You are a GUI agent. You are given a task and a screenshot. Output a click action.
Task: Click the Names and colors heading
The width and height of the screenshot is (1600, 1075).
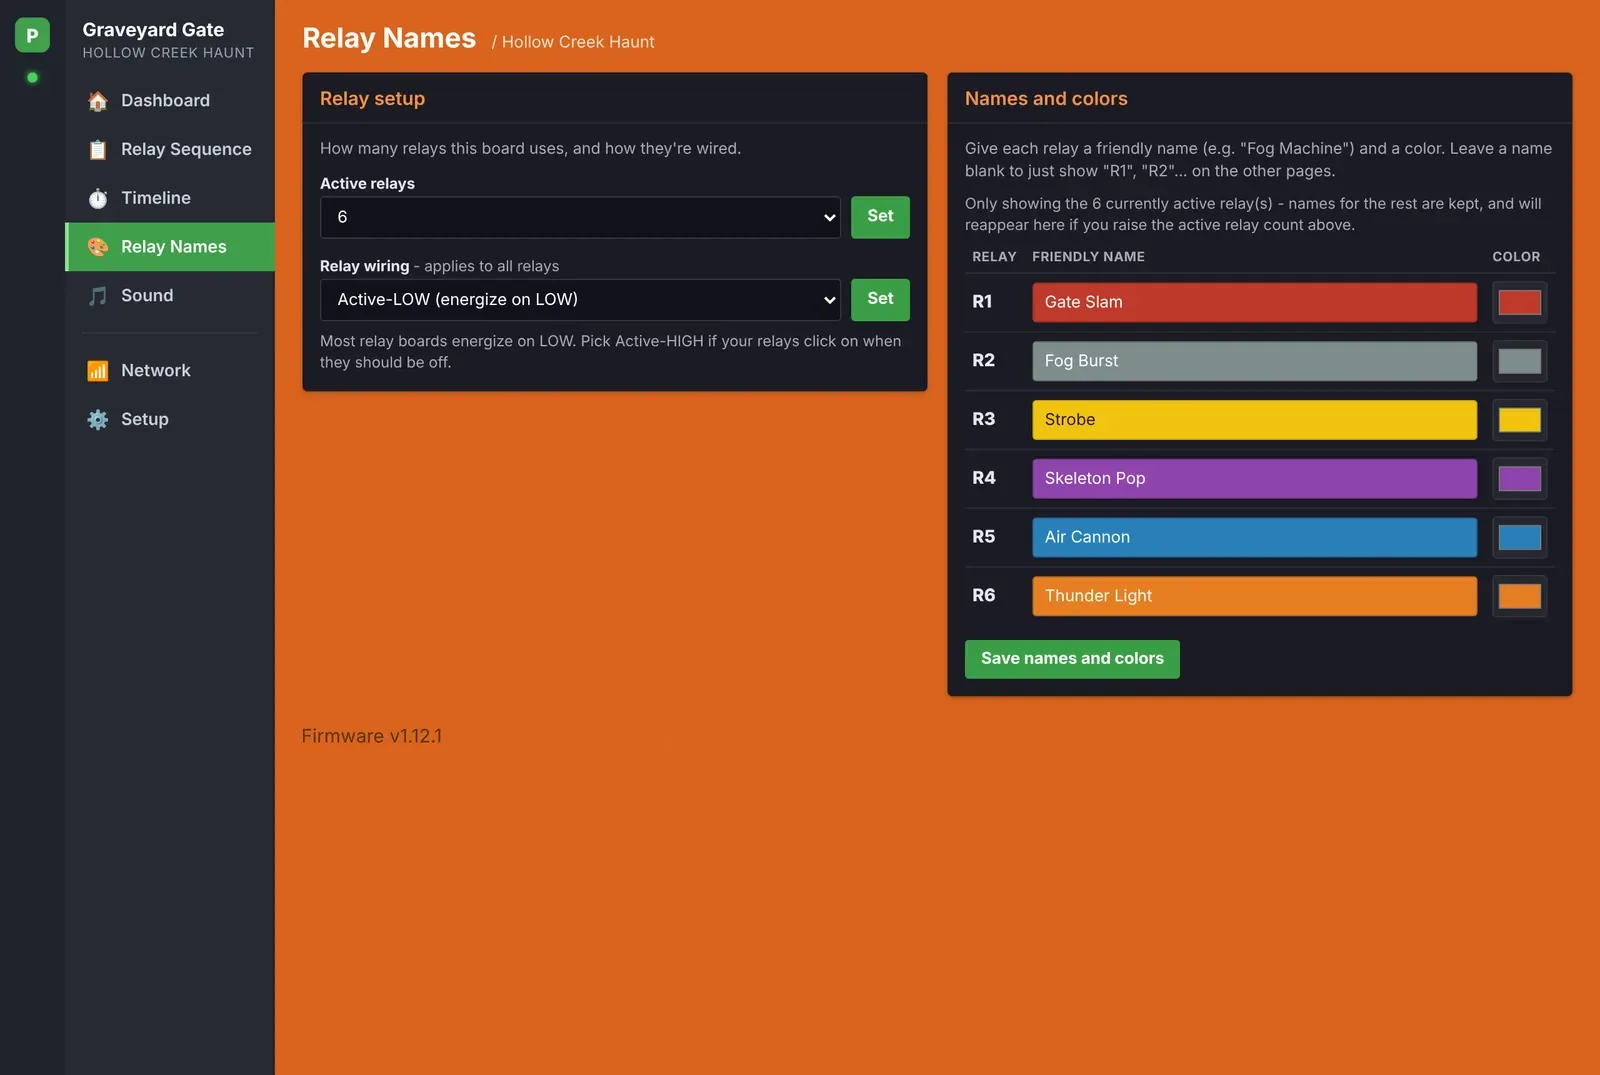point(1046,99)
